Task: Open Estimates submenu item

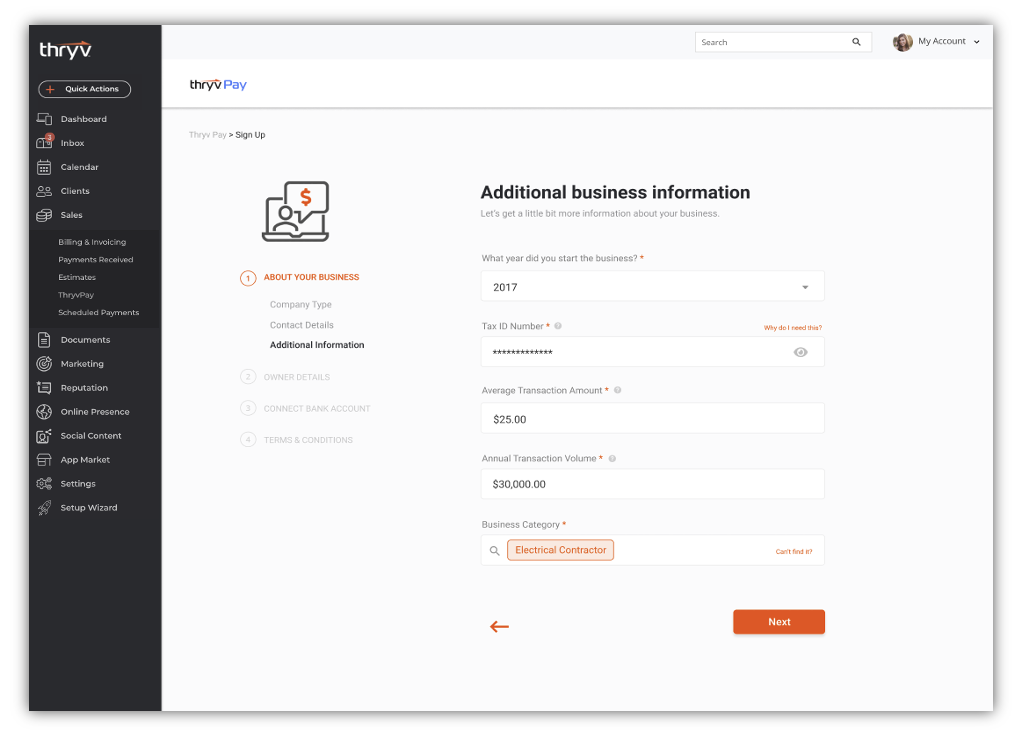Action: (x=77, y=277)
